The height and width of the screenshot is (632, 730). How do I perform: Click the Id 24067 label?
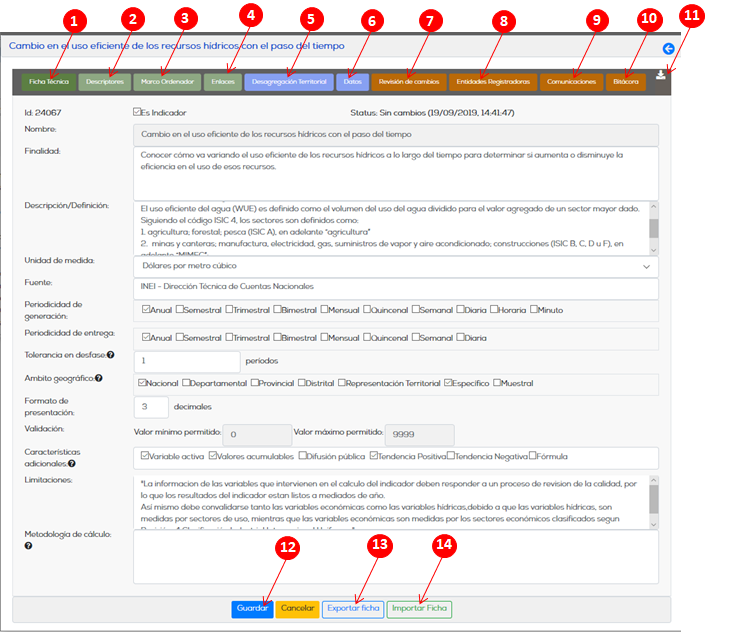(x=43, y=113)
